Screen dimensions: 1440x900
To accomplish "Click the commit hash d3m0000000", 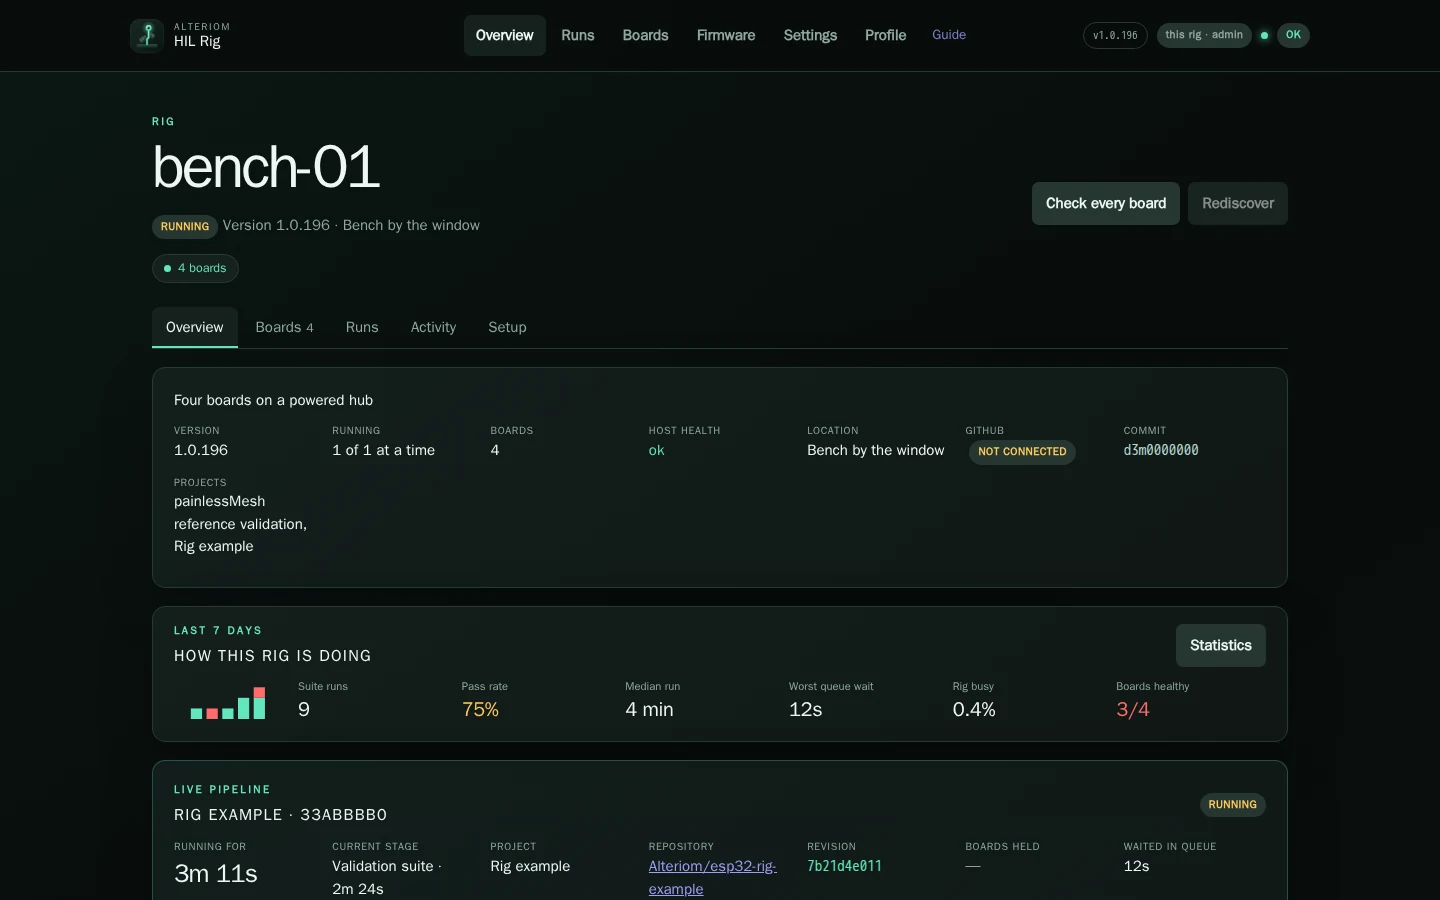I will [1161, 451].
